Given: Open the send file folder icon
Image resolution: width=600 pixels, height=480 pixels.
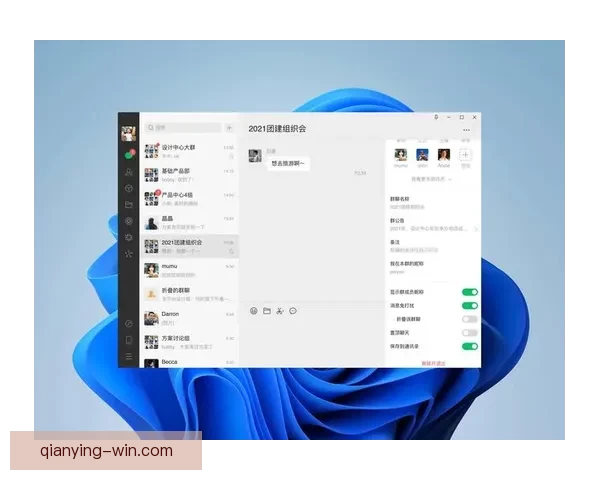Looking at the screenshot, I should 267,311.
